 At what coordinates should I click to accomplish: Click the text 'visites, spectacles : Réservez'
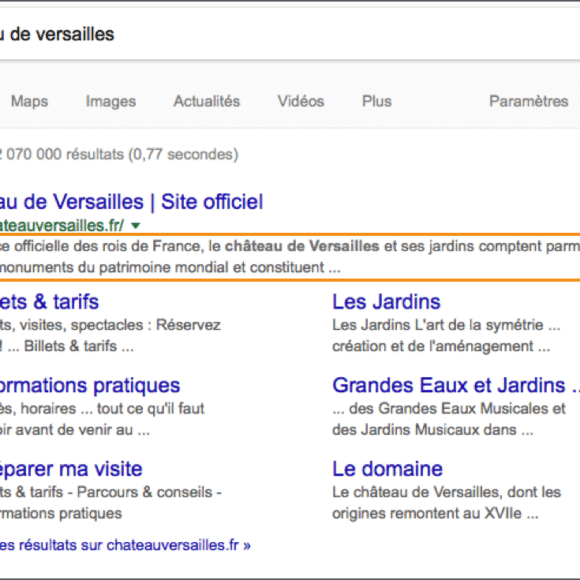(120, 325)
